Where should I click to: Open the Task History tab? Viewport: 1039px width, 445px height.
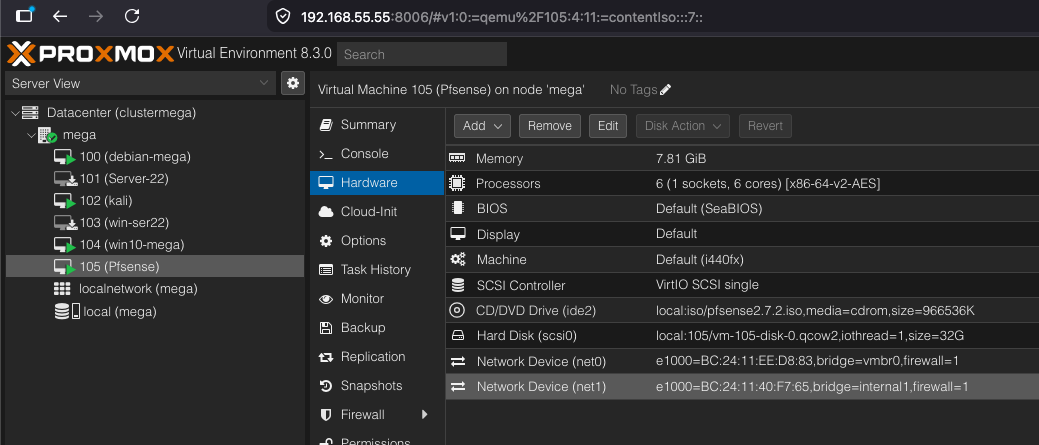coord(377,270)
